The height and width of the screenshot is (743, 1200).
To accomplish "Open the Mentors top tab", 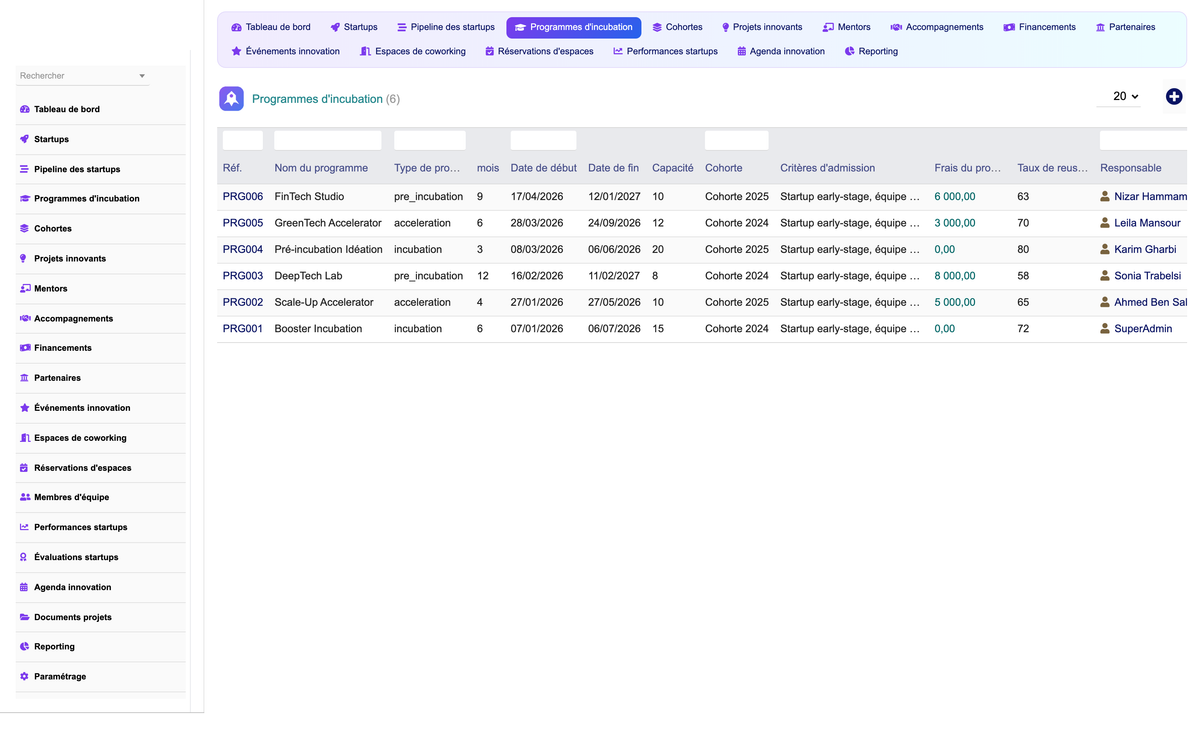I will click(847, 27).
